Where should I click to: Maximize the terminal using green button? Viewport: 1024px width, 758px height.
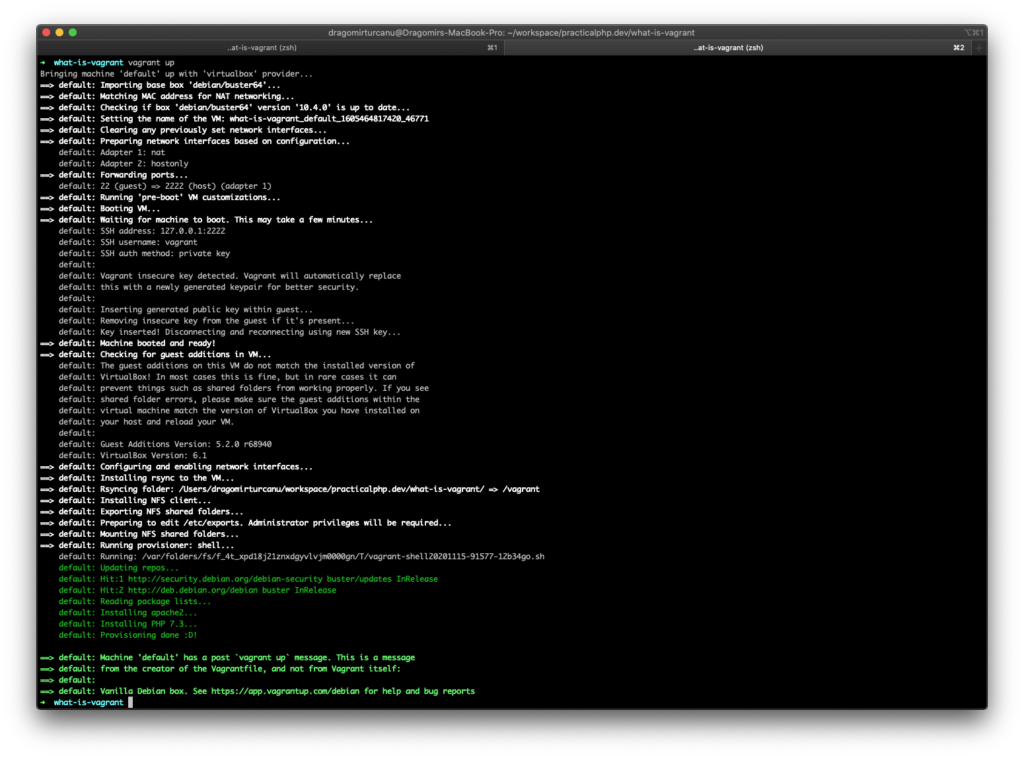pos(73,33)
